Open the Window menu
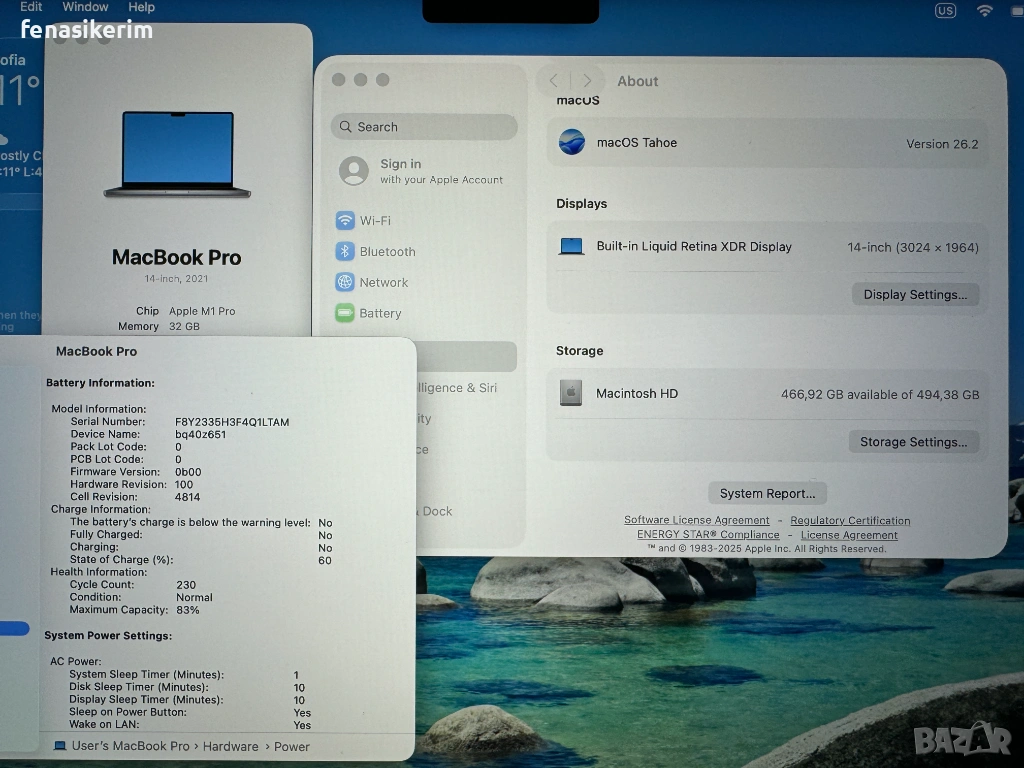This screenshot has width=1024, height=768. tap(85, 7)
